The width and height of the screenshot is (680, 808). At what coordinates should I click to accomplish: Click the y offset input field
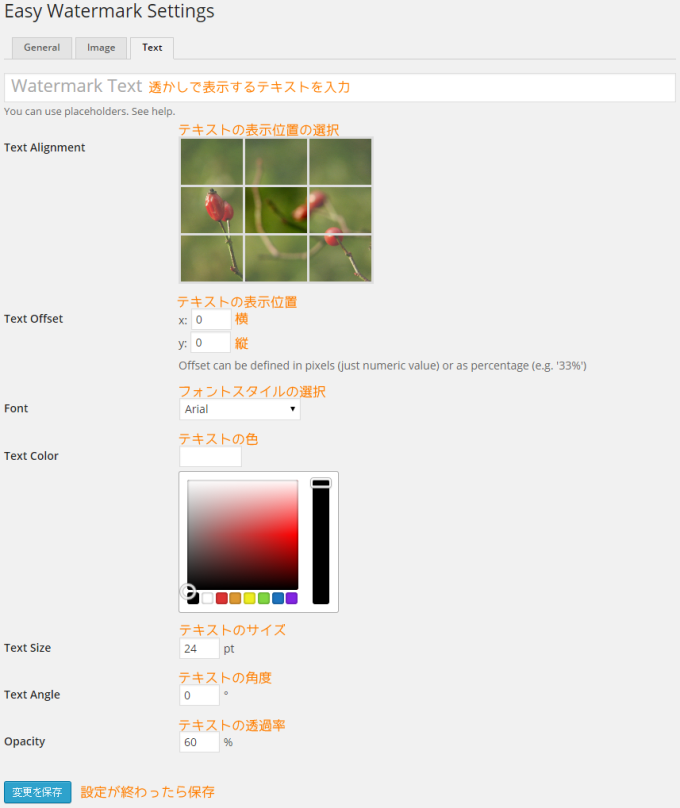(x=211, y=343)
